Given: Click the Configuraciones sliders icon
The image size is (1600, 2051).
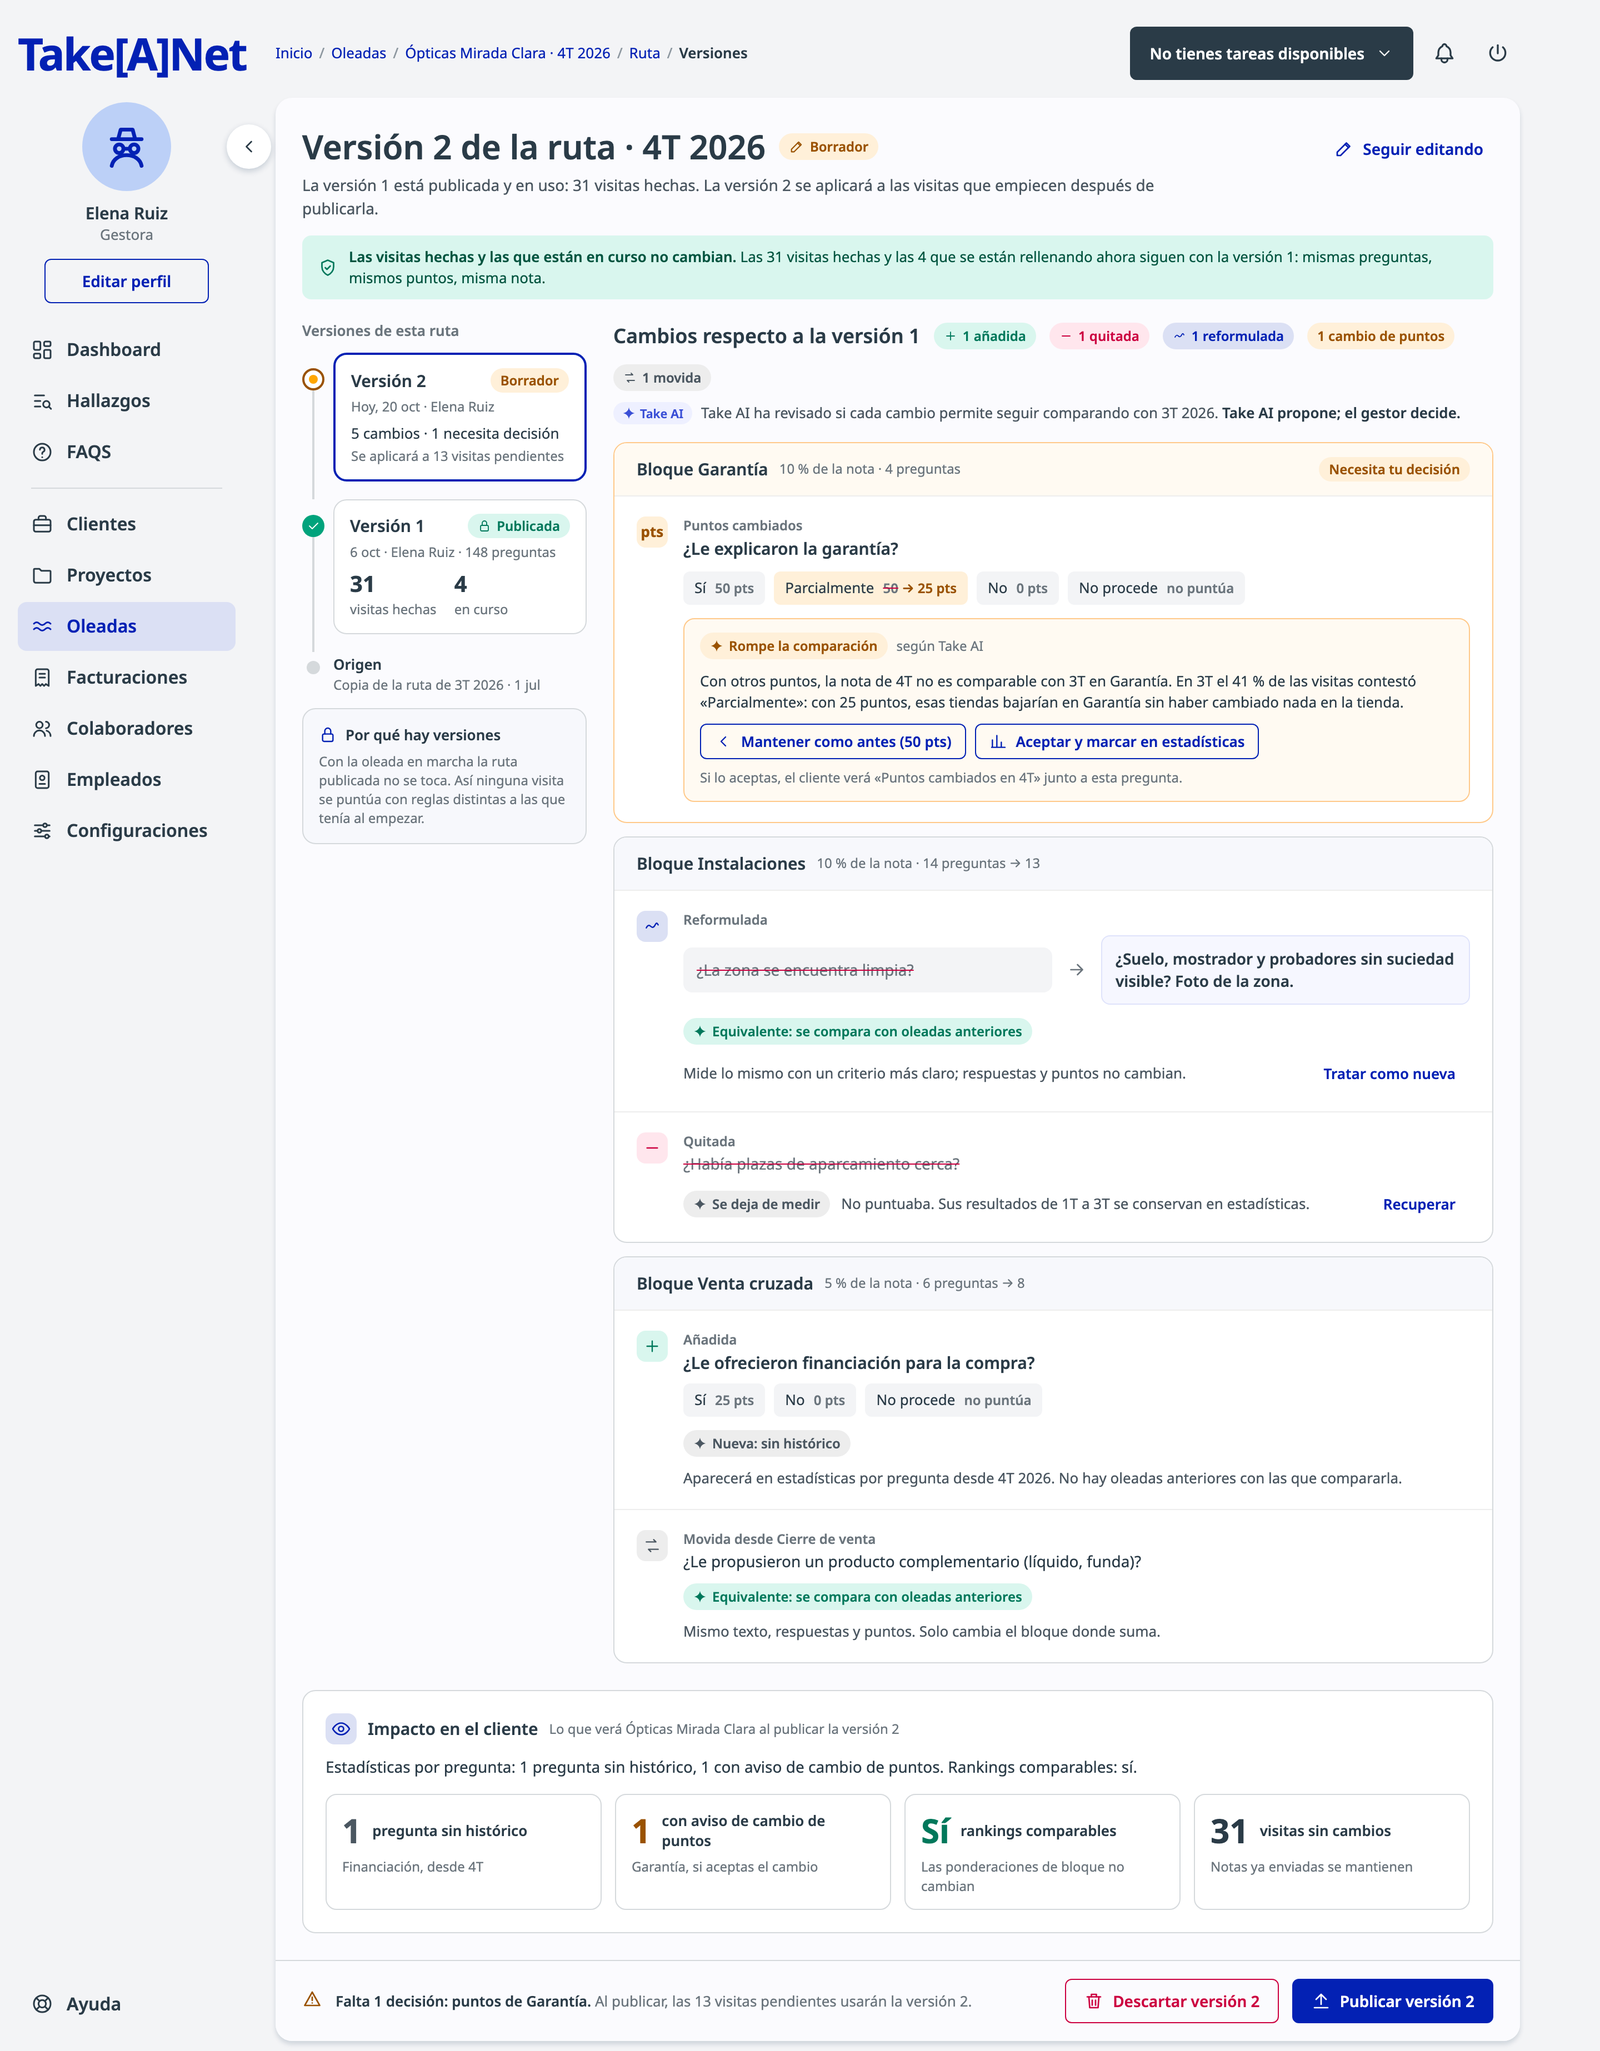Looking at the screenshot, I should (x=42, y=830).
